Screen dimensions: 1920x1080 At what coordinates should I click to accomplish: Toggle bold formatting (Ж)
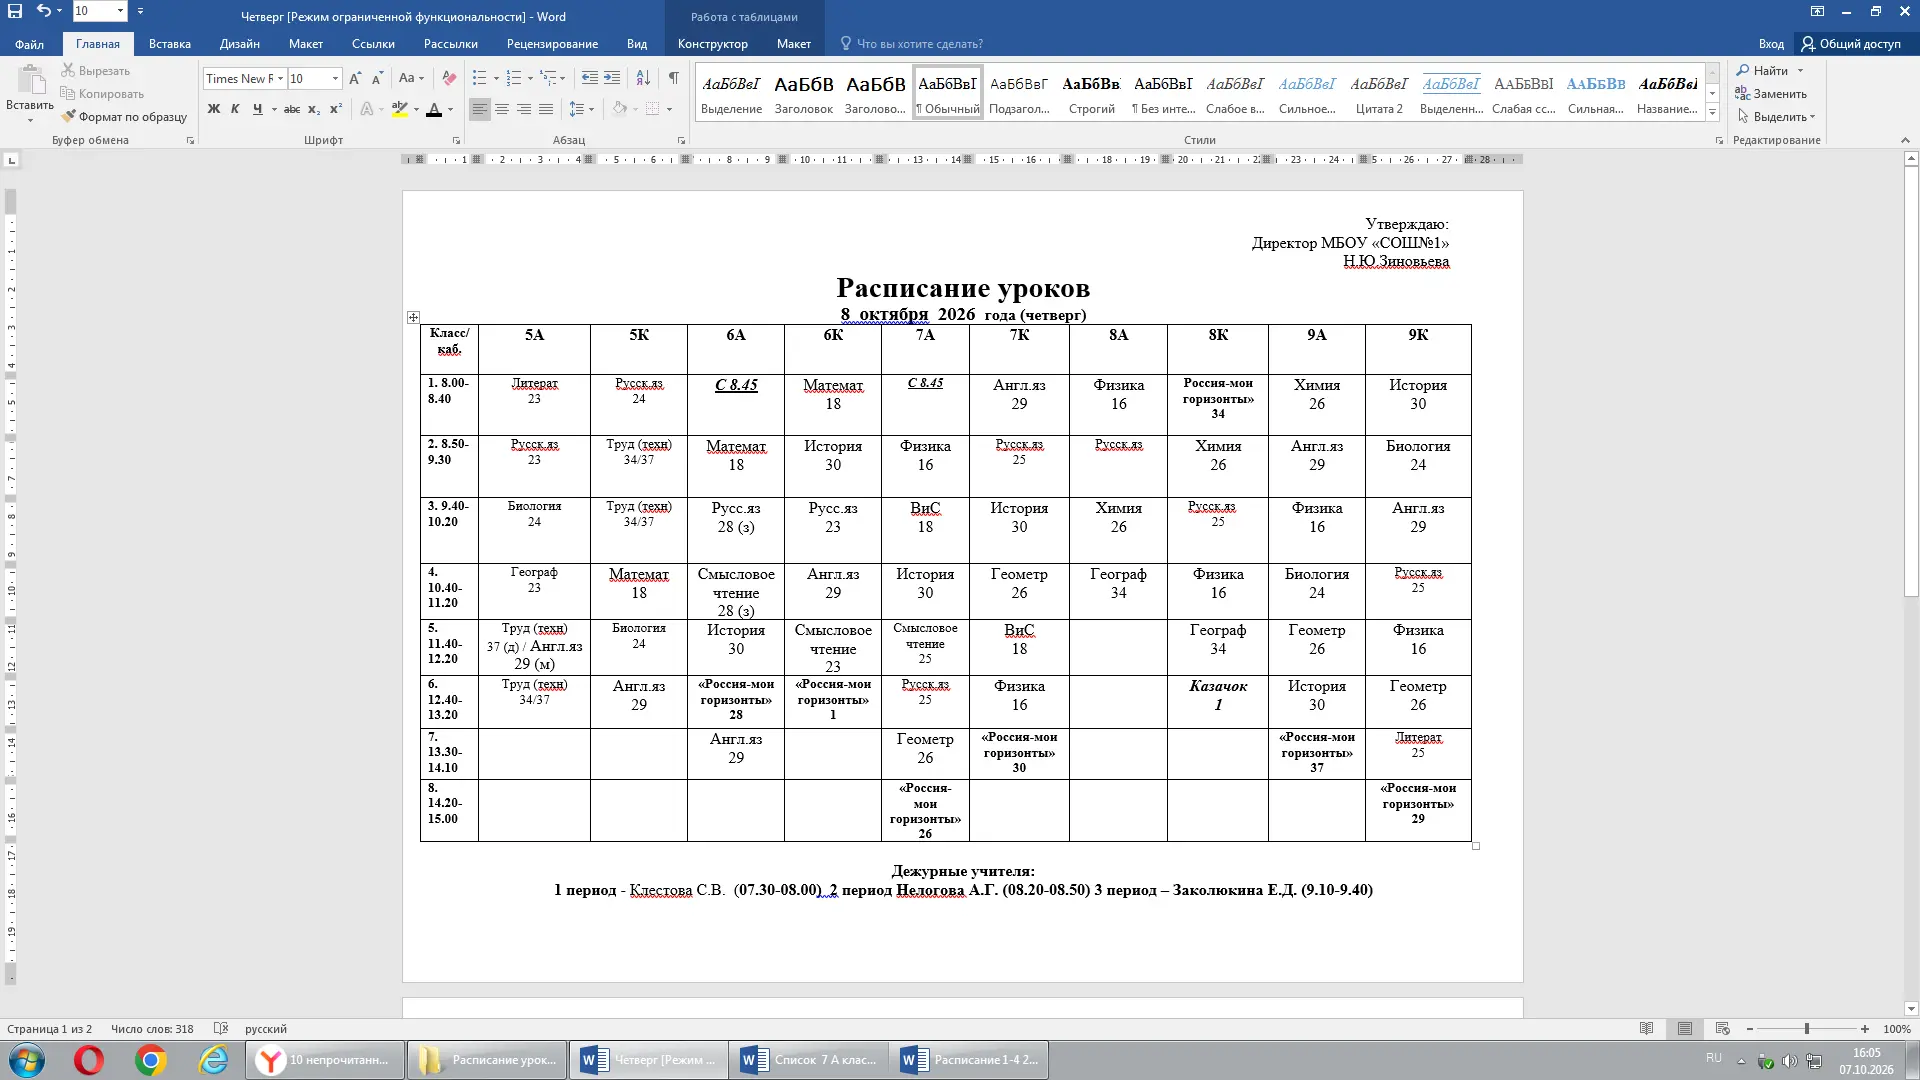click(213, 109)
